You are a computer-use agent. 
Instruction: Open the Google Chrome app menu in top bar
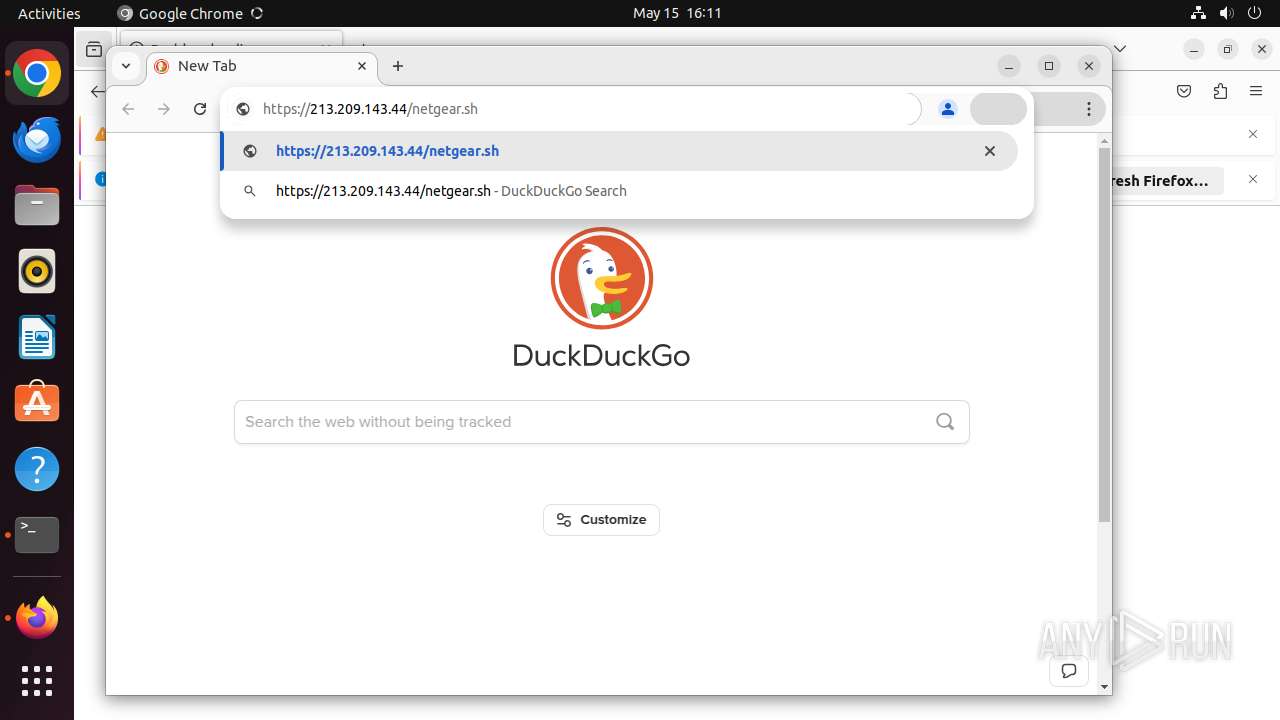click(x=190, y=13)
